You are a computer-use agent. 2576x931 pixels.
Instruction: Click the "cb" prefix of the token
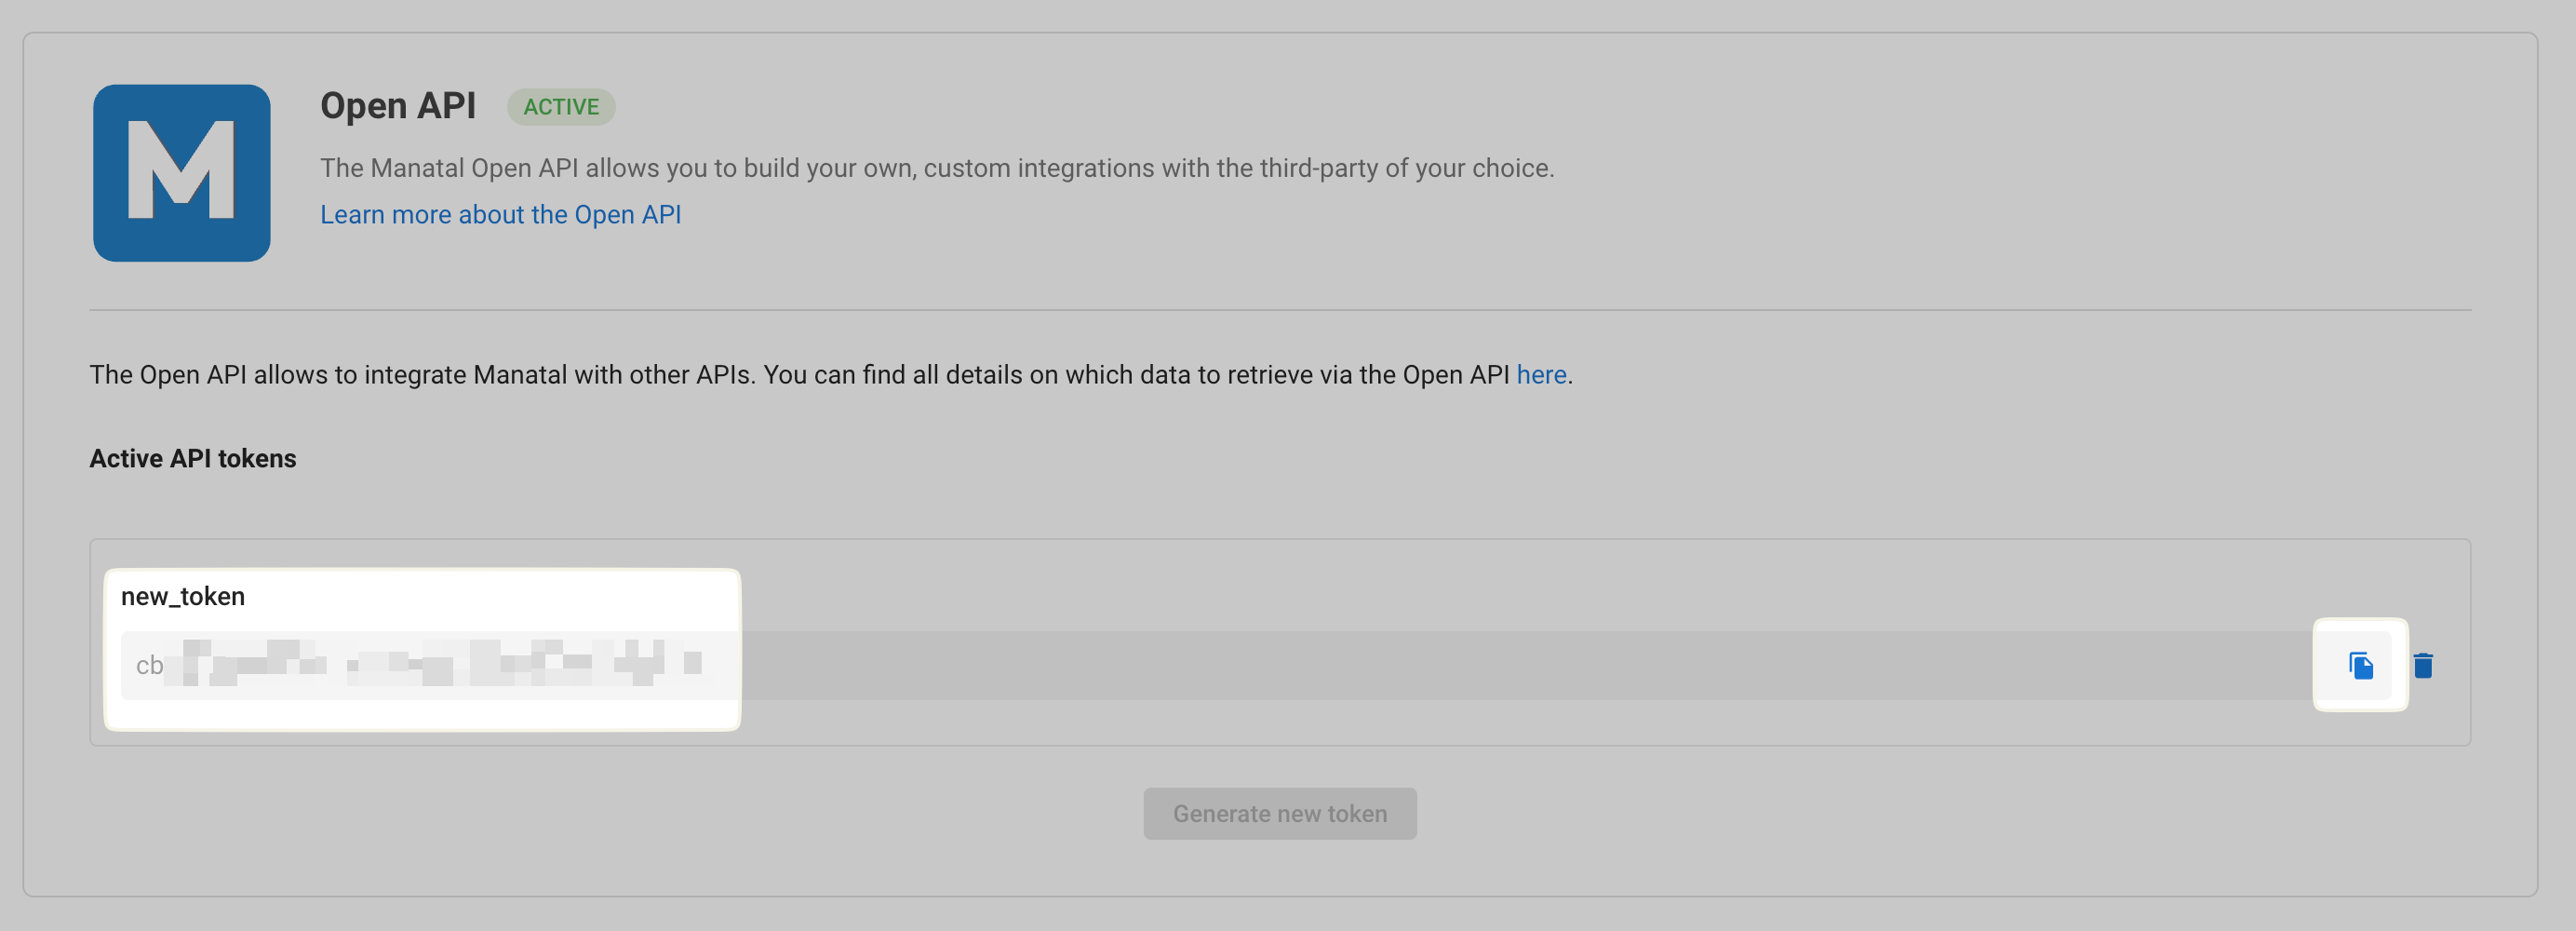tap(149, 665)
